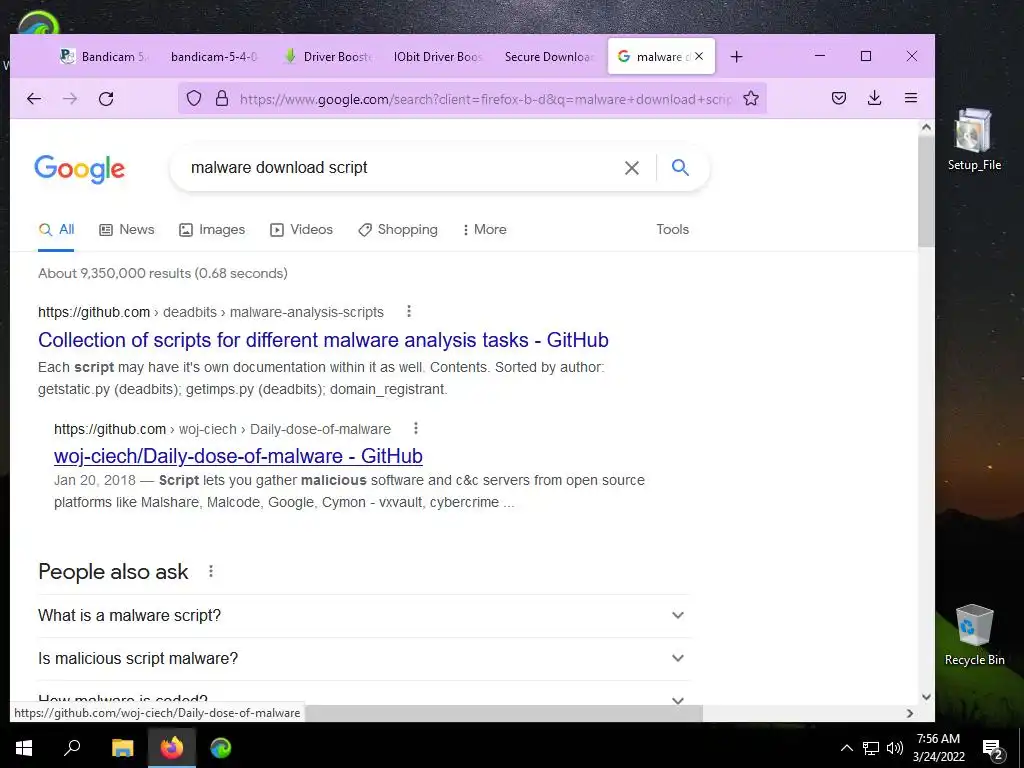Click scroll right arrow at bottom
1024x768 pixels.
pyautogui.click(x=910, y=714)
